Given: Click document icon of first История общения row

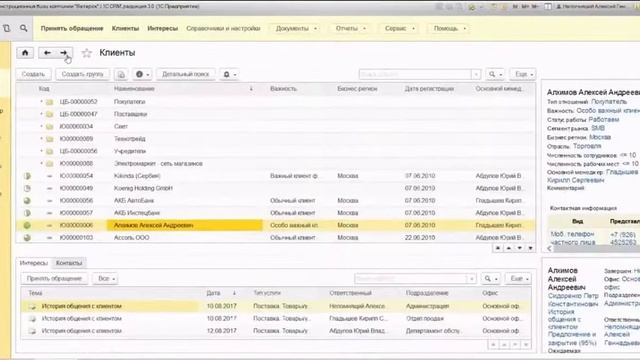Looking at the screenshot, I should pyautogui.click(x=32, y=306).
